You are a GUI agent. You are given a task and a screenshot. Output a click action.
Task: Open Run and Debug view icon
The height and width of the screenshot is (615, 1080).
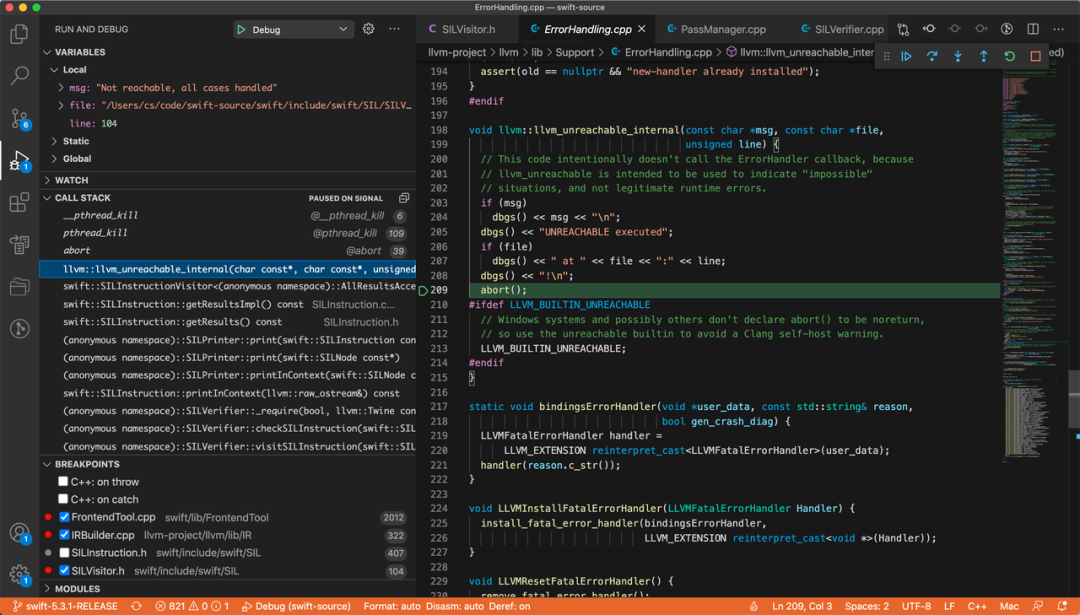(19, 160)
